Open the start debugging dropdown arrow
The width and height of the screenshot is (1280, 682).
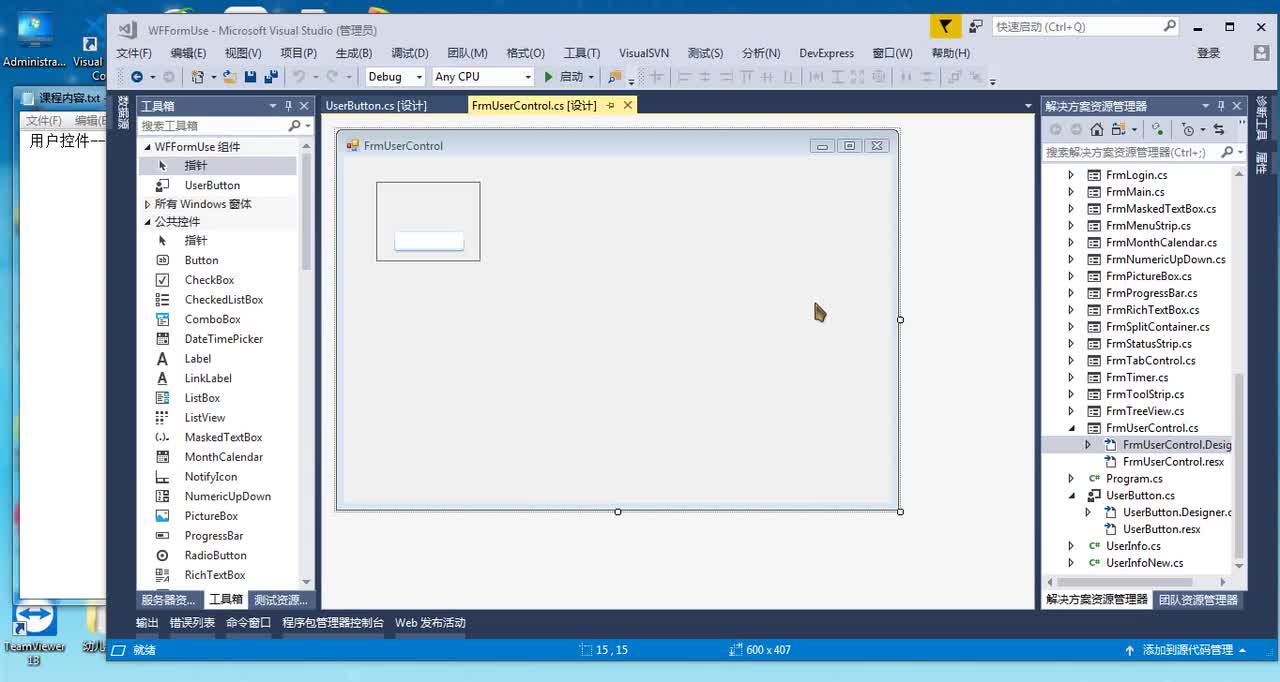[x=591, y=76]
